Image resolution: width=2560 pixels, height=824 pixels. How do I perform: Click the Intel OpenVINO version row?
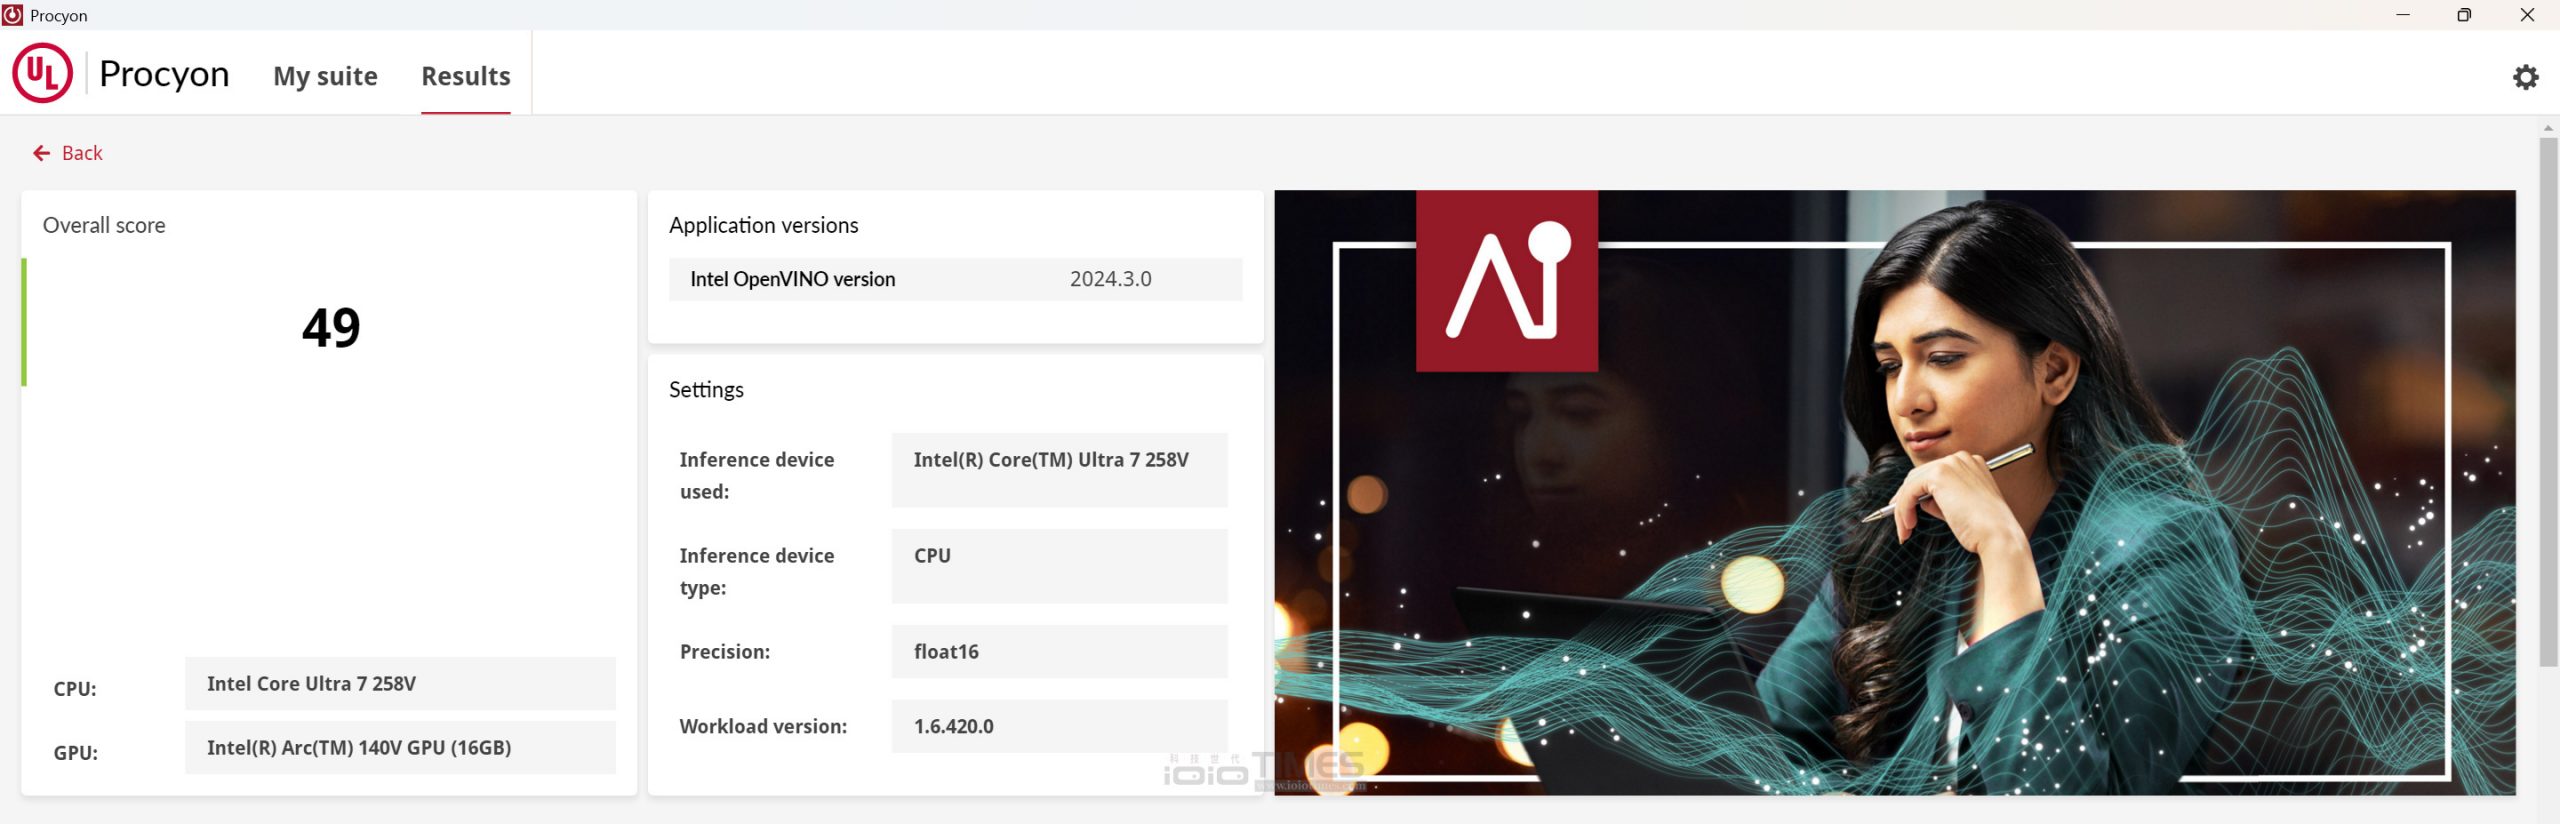point(955,279)
